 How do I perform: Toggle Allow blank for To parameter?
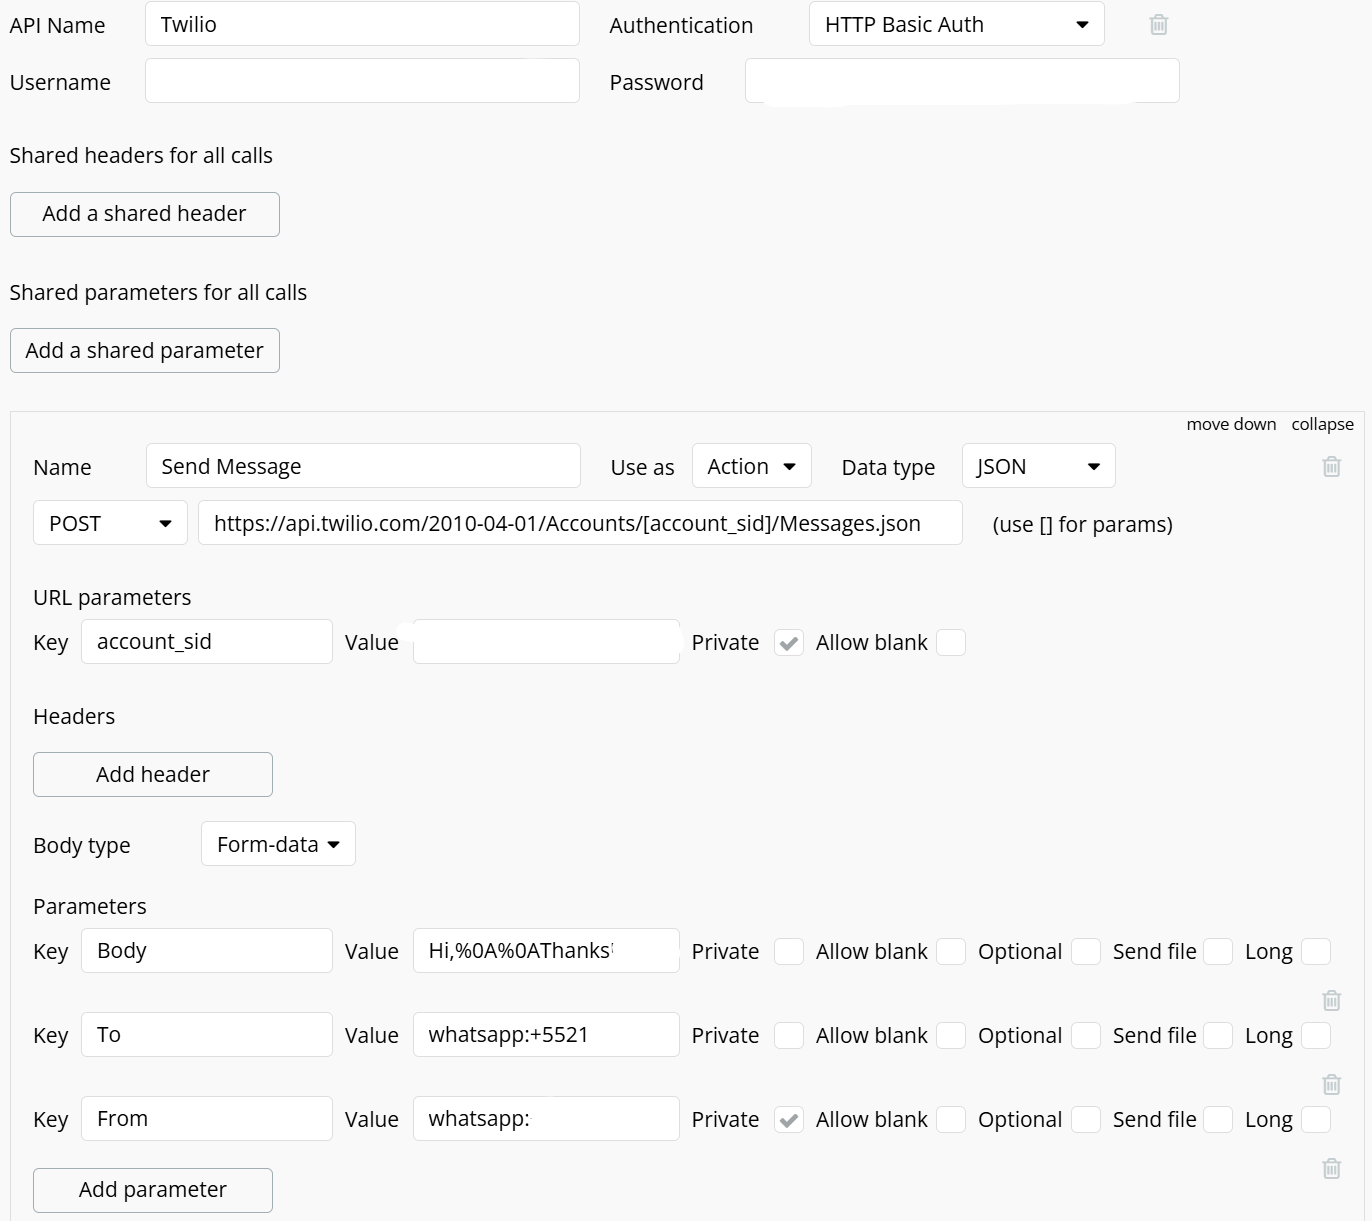tap(951, 1036)
